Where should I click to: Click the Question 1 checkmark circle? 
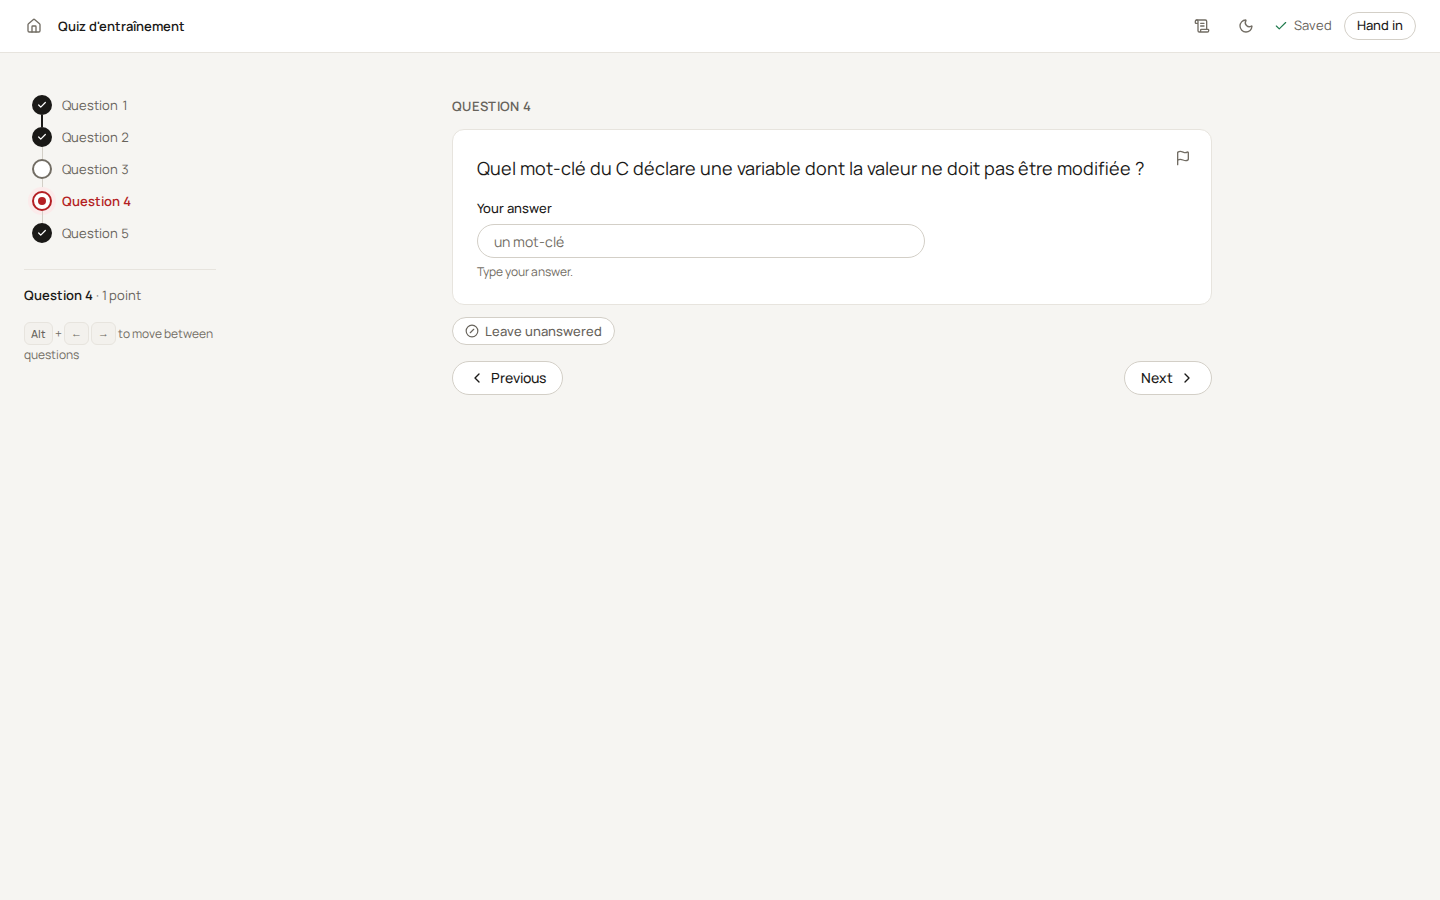[42, 105]
